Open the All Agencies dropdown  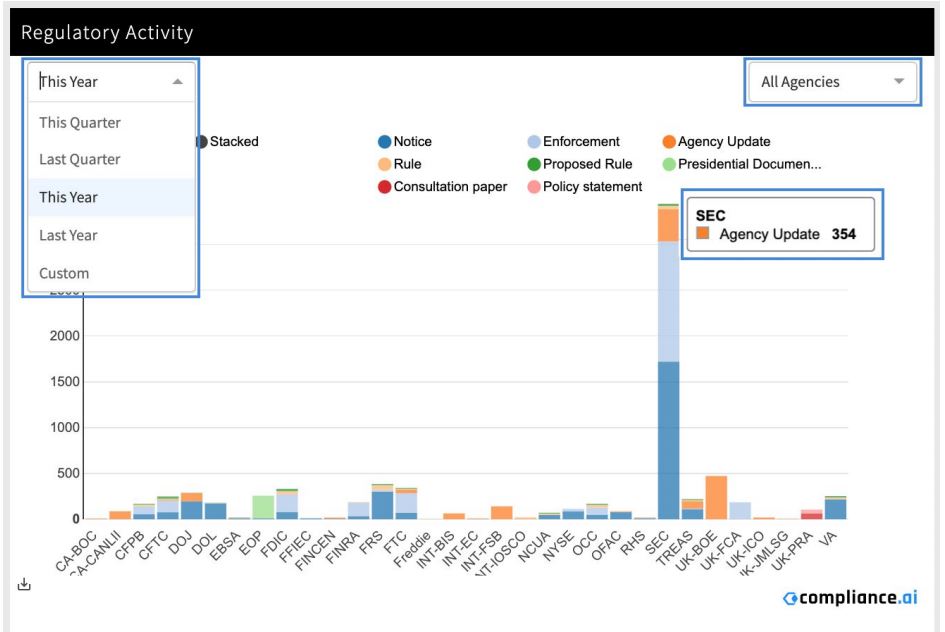pyautogui.click(x=832, y=82)
